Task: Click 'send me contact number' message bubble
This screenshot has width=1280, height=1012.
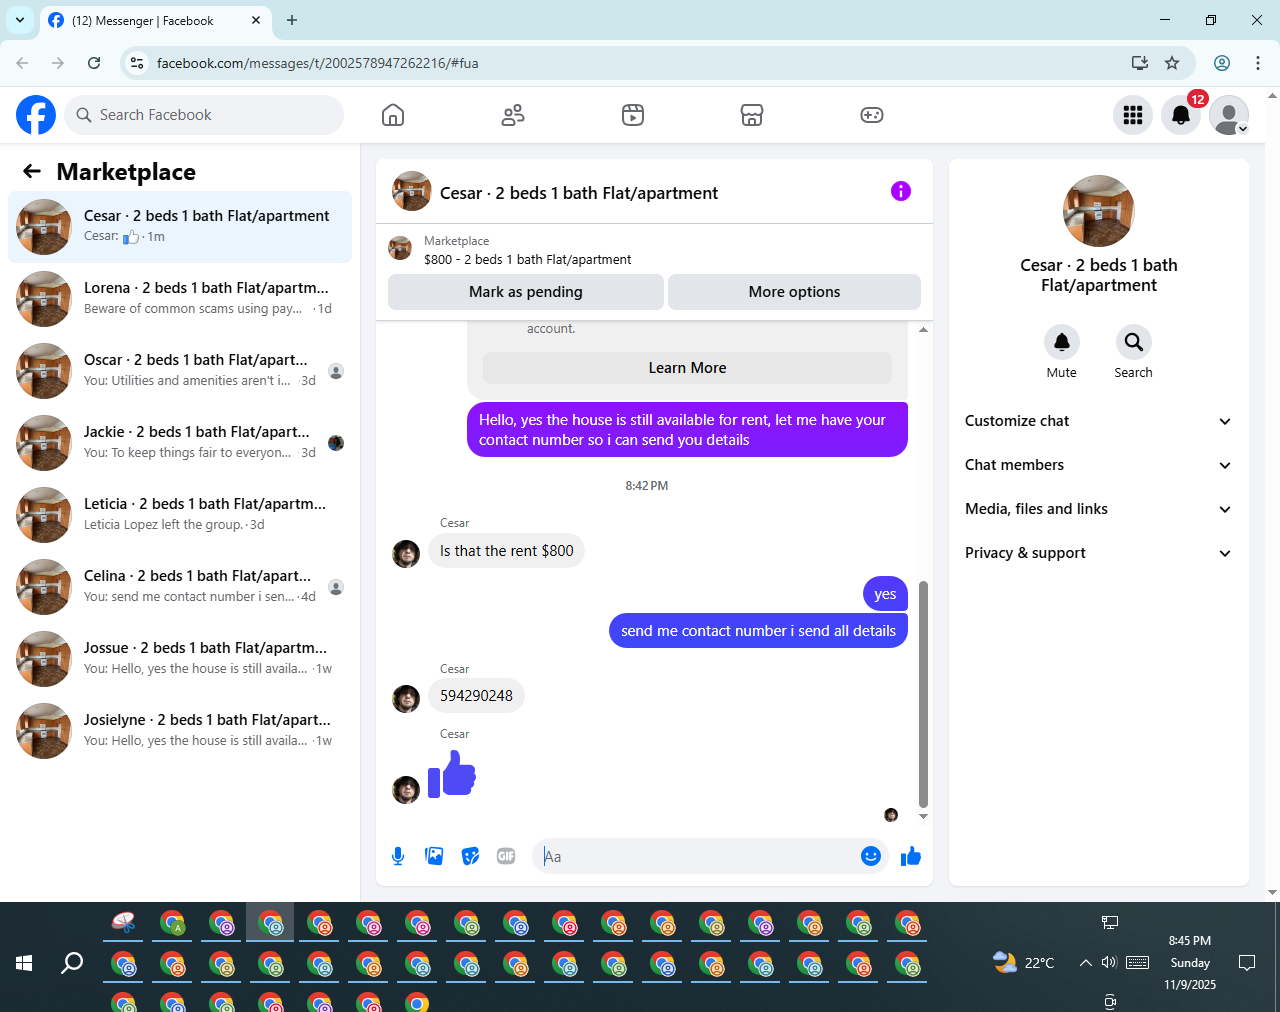Action: click(758, 631)
